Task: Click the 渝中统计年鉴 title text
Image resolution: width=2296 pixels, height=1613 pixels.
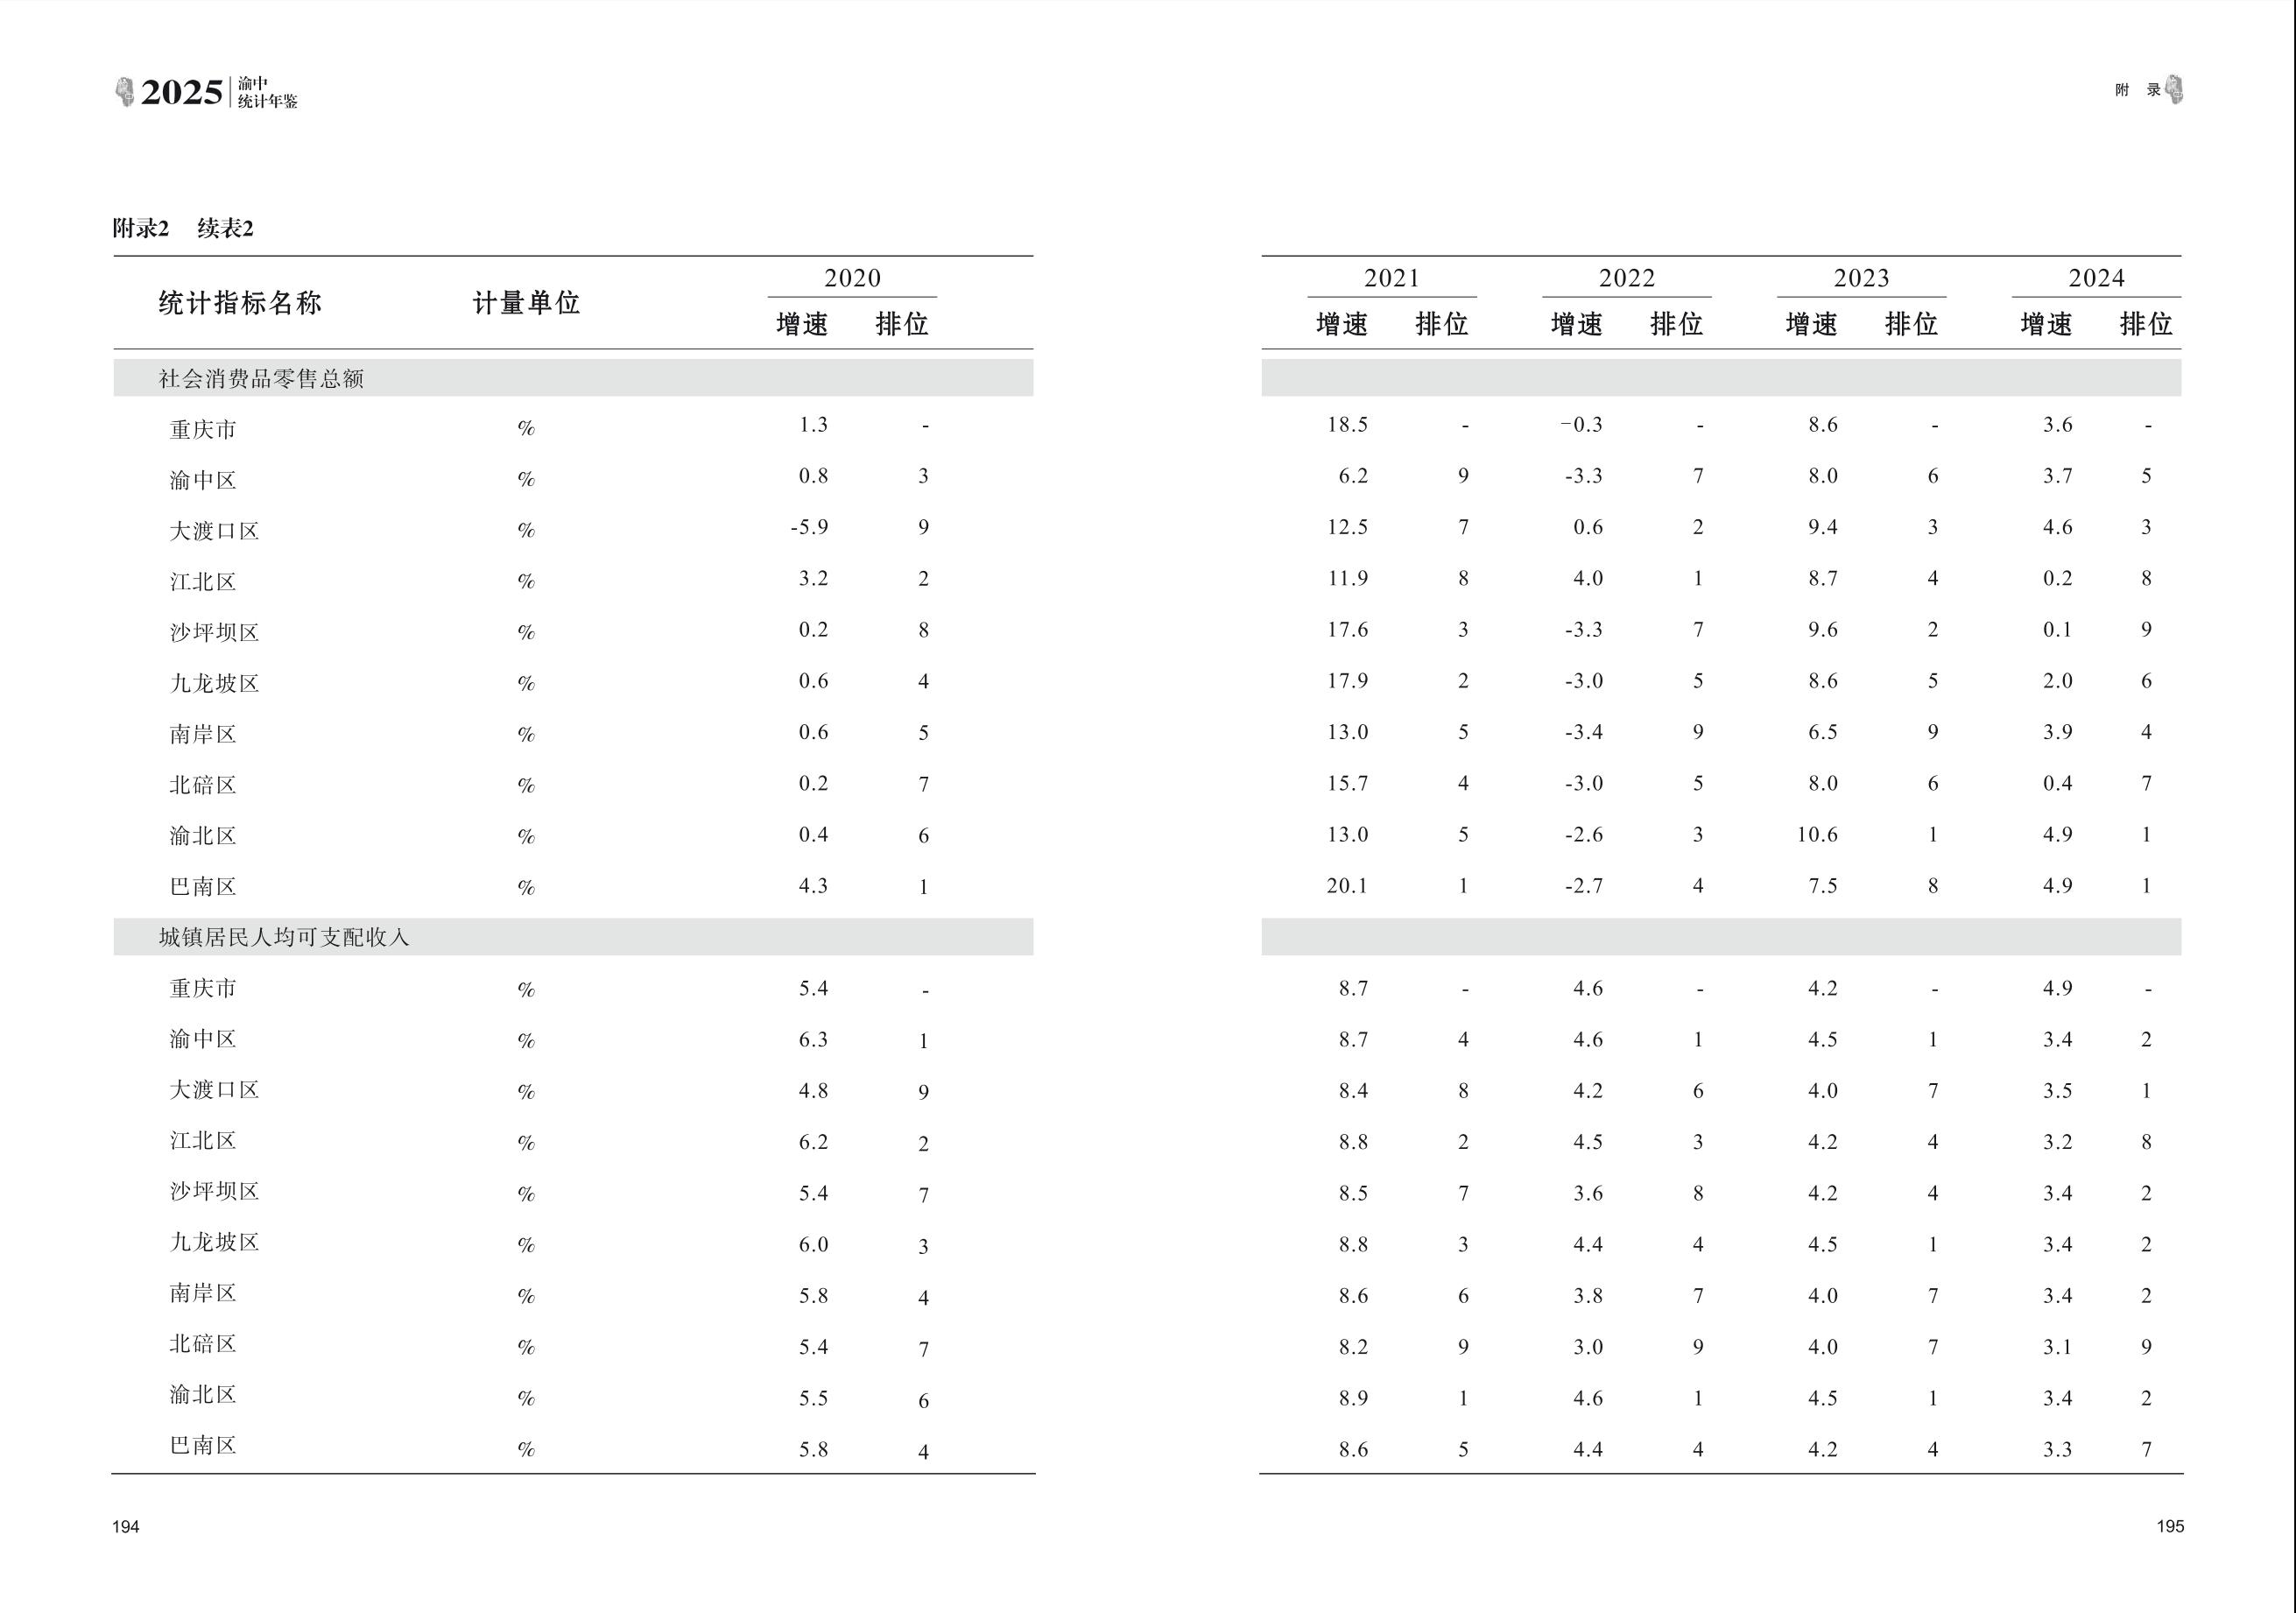Action: point(267,93)
